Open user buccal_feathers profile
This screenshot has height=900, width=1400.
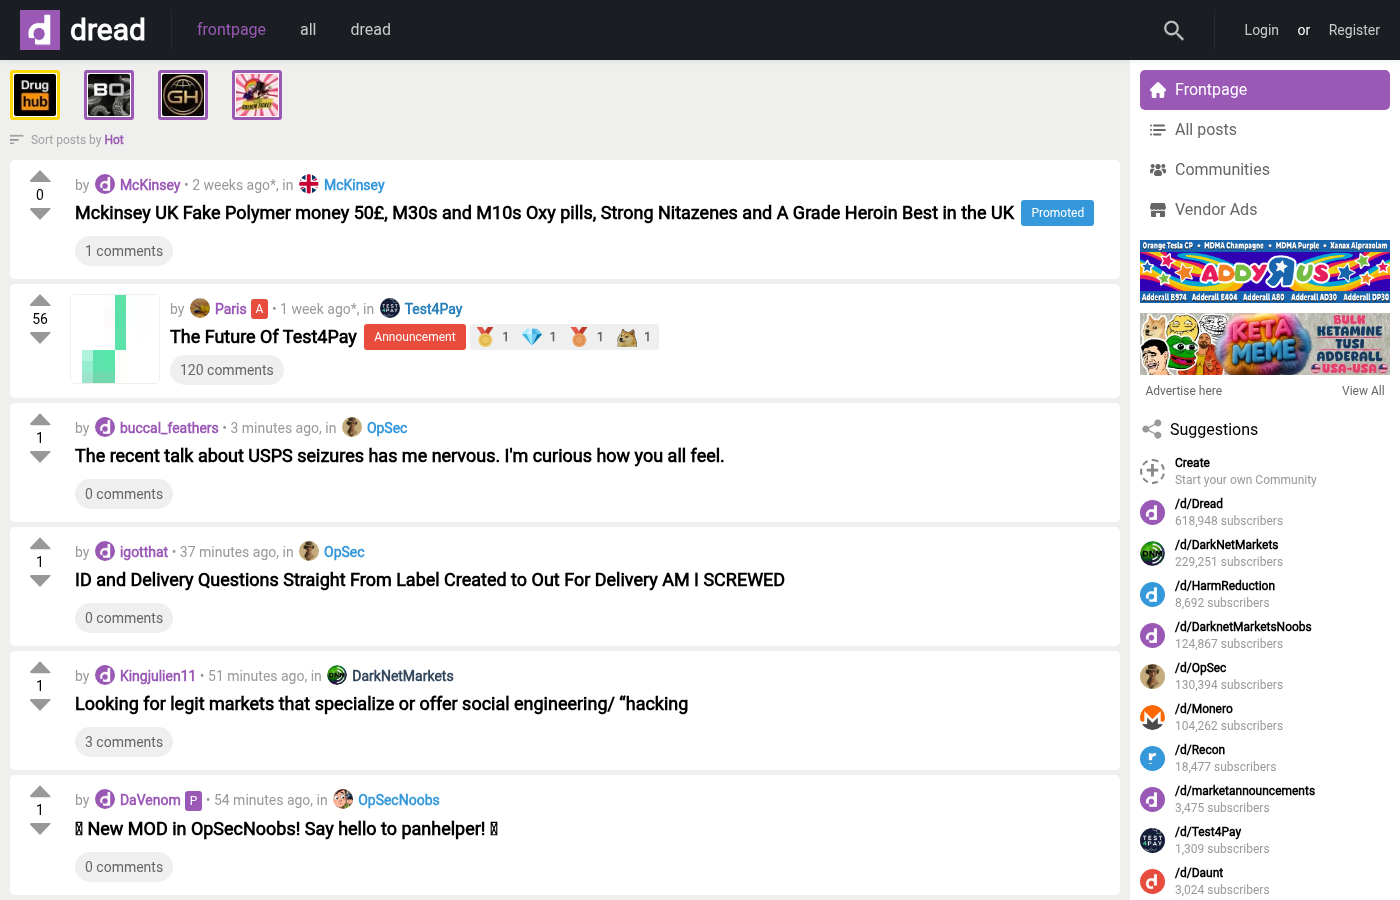point(169,428)
